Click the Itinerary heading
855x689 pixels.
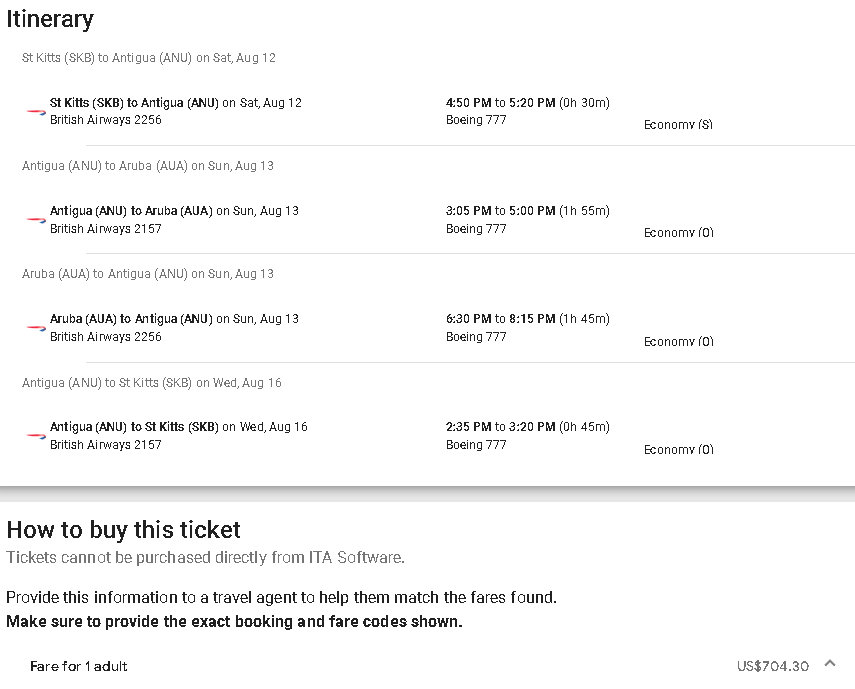(50, 19)
